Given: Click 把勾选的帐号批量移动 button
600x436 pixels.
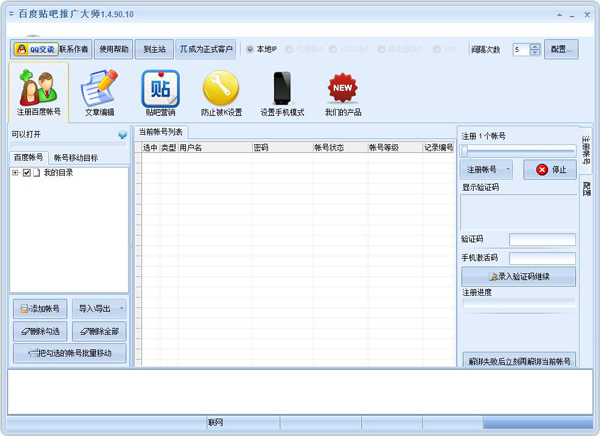Looking at the screenshot, I should pos(70,353).
